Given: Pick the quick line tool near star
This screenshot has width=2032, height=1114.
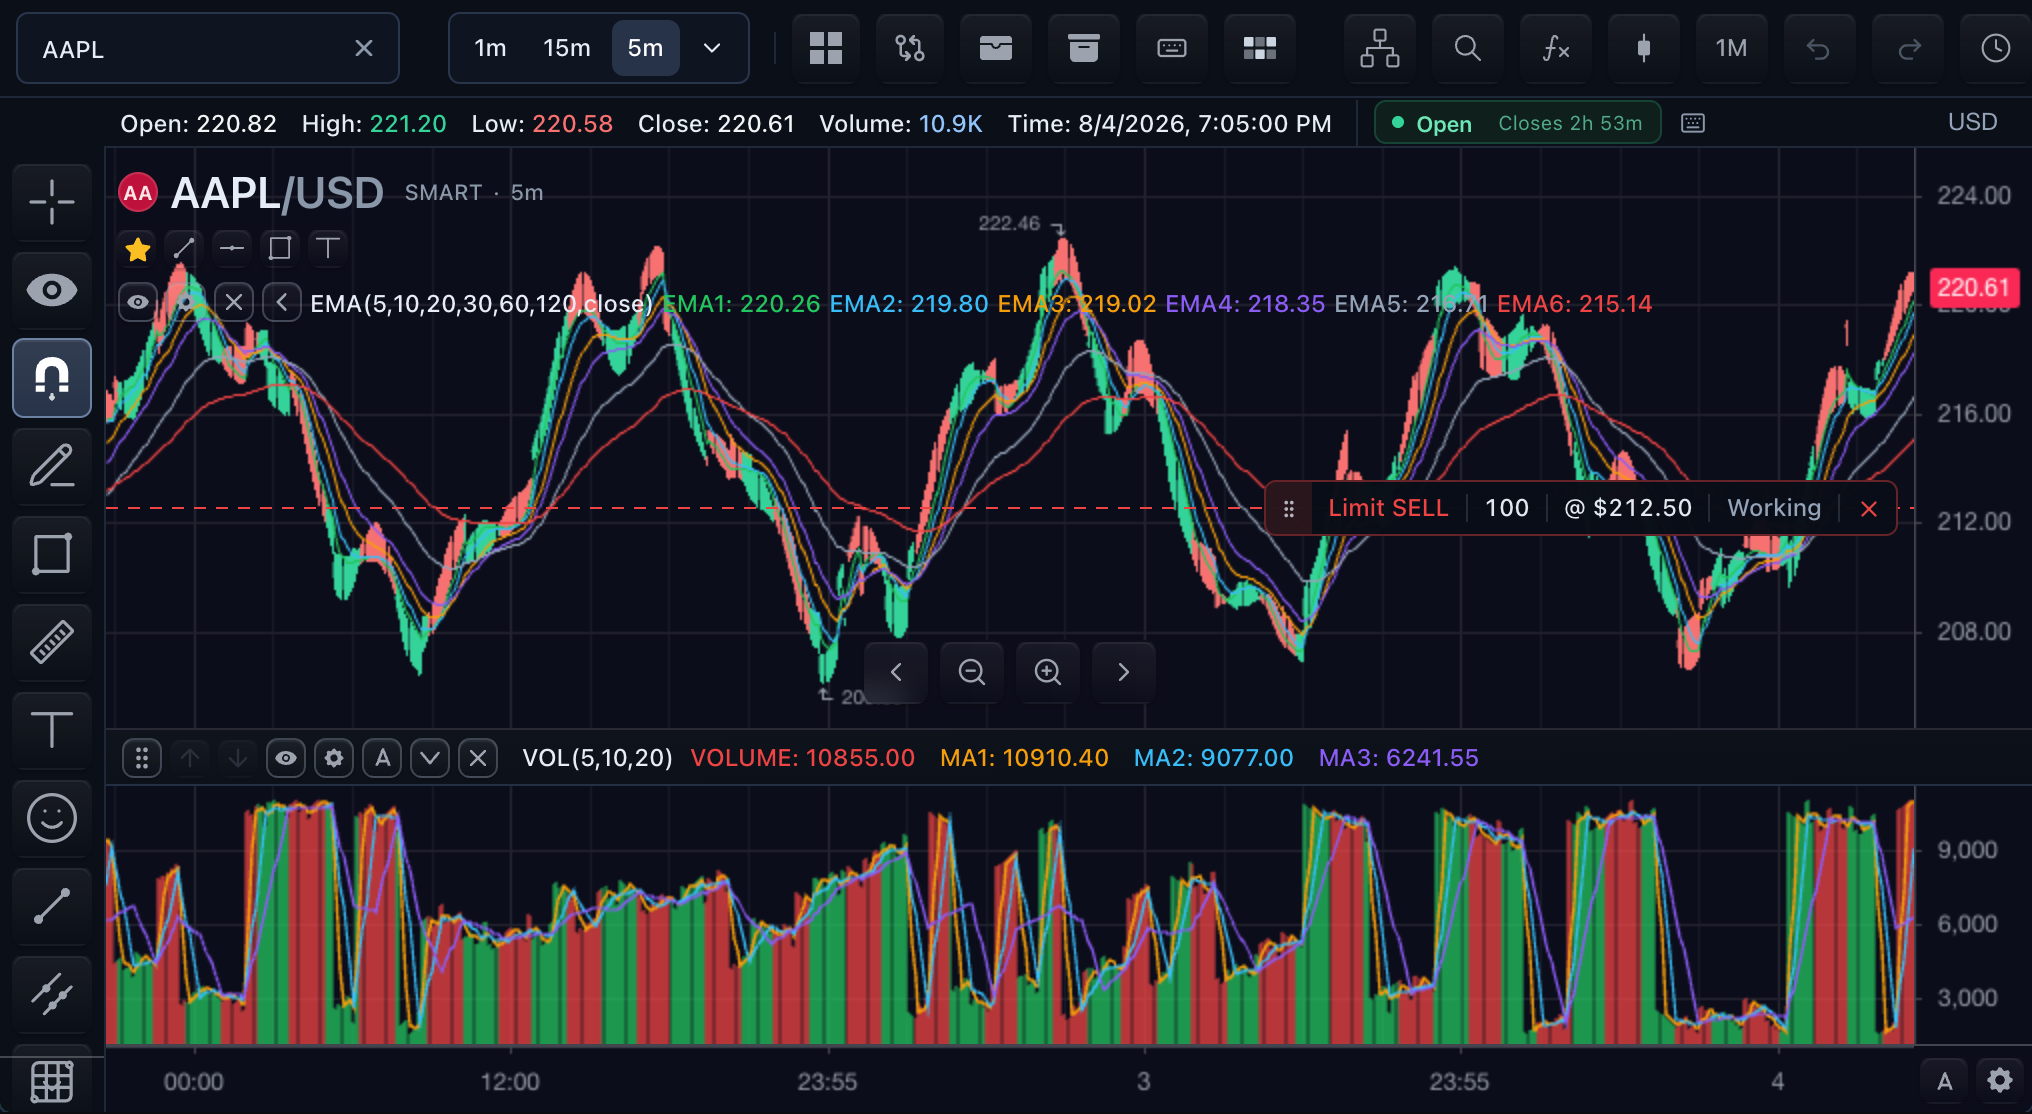Looking at the screenshot, I should point(184,248).
